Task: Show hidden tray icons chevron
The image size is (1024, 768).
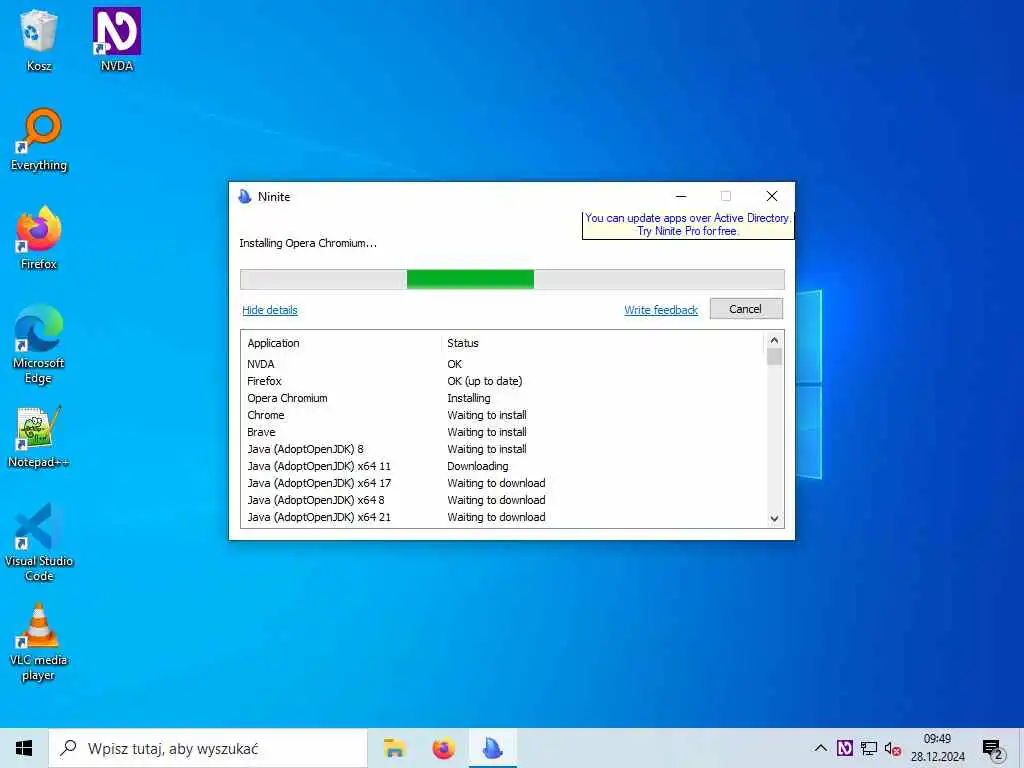Action: pyautogui.click(x=820, y=748)
